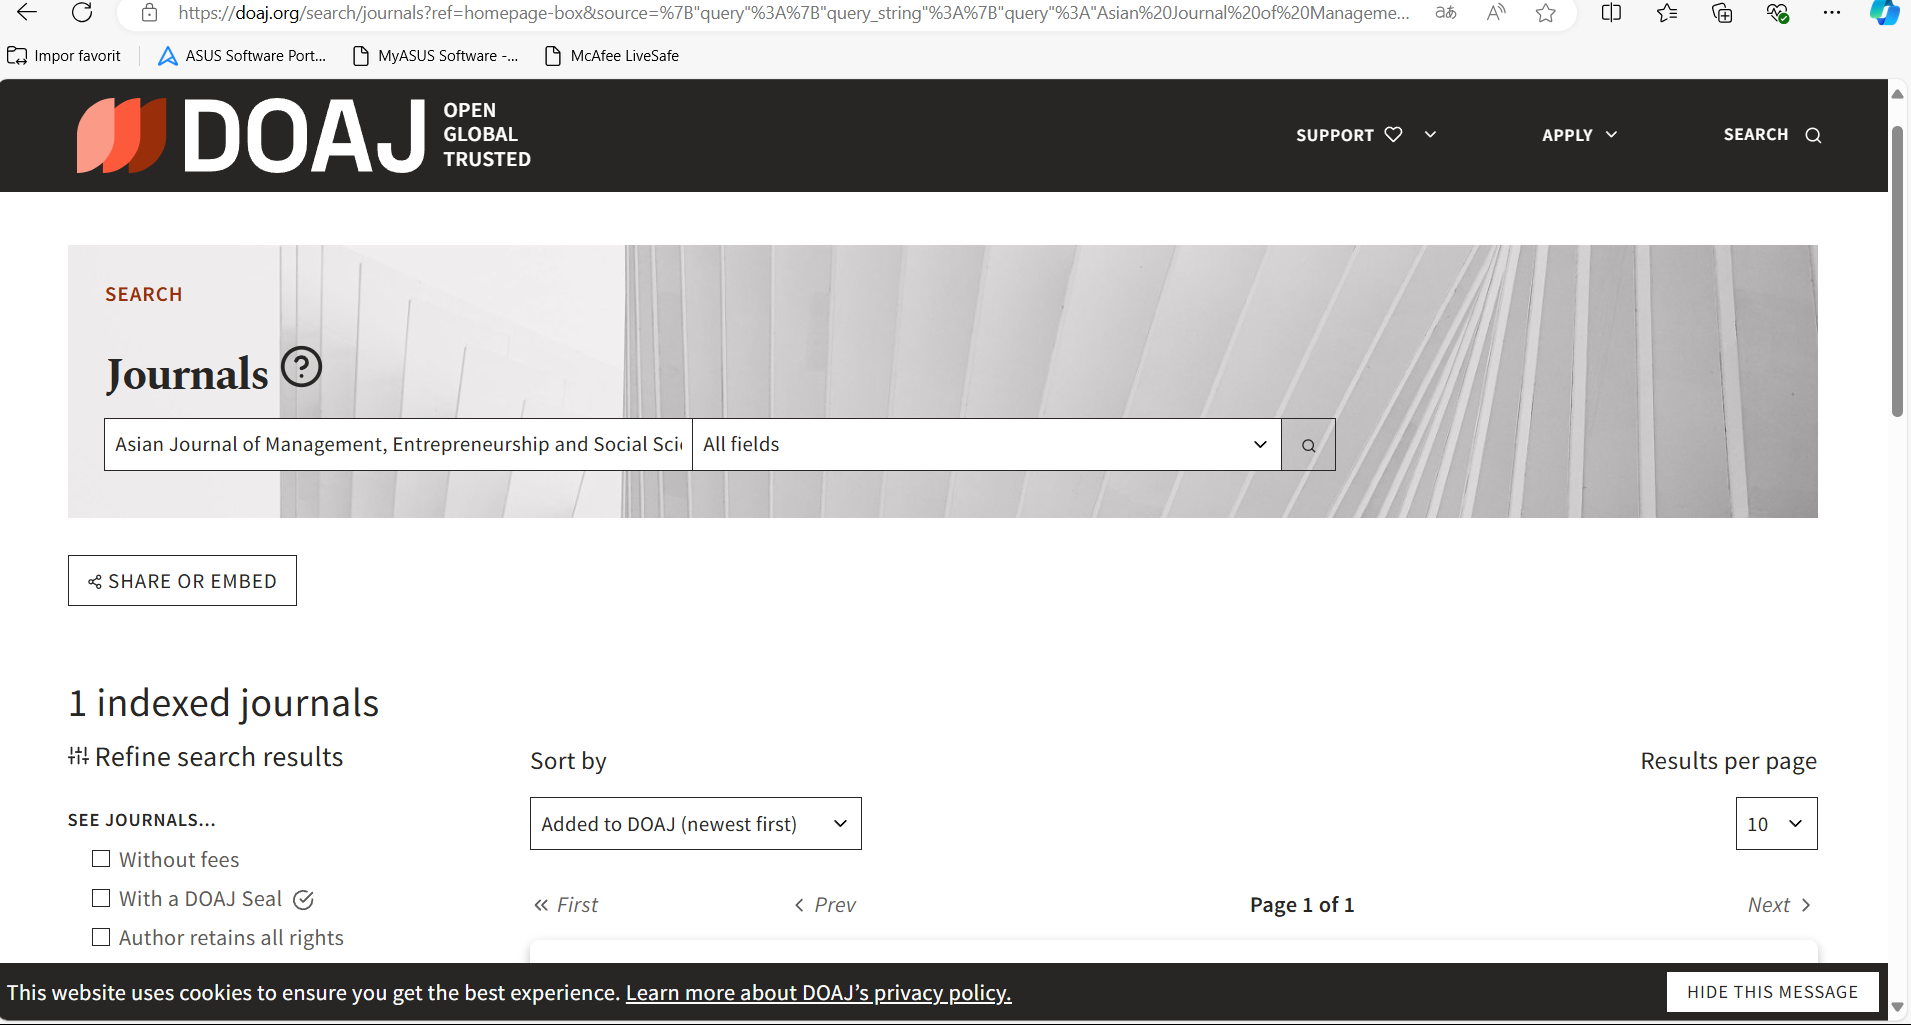Image resolution: width=1911 pixels, height=1025 pixels.
Task: Open browser split screen icon
Action: [x=1611, y=13]
